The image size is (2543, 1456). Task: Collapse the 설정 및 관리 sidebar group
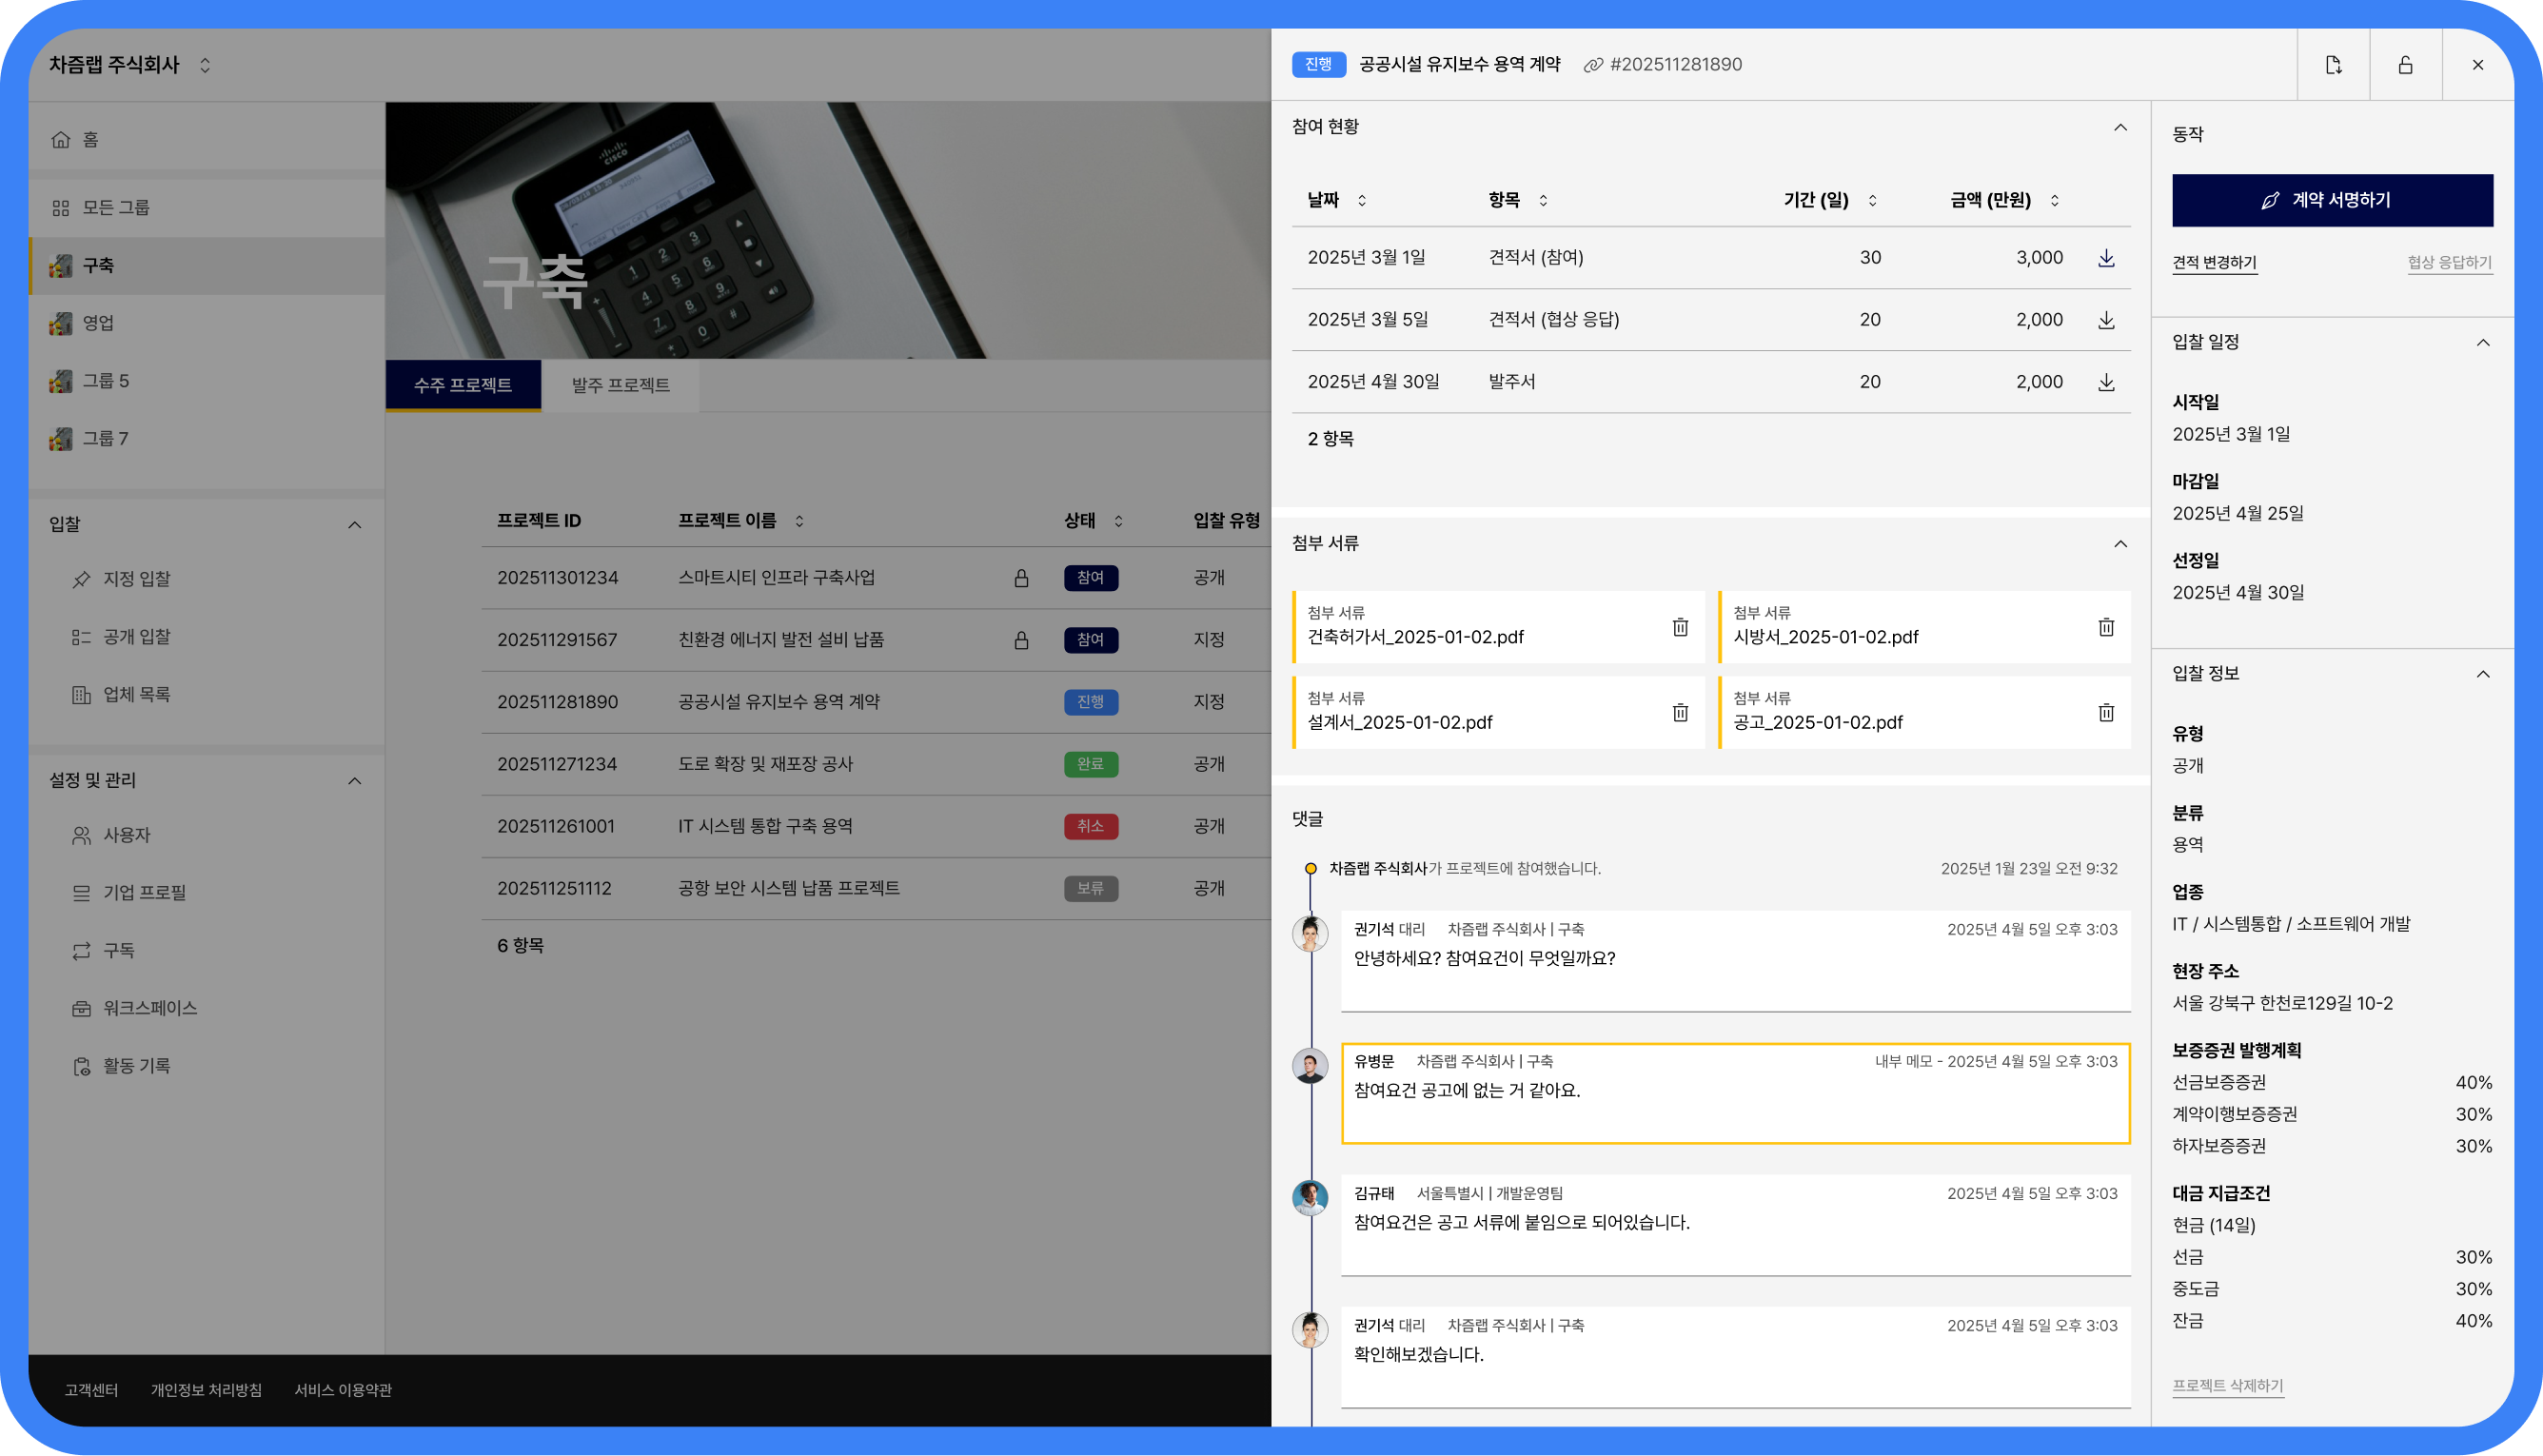coord(354,780)
